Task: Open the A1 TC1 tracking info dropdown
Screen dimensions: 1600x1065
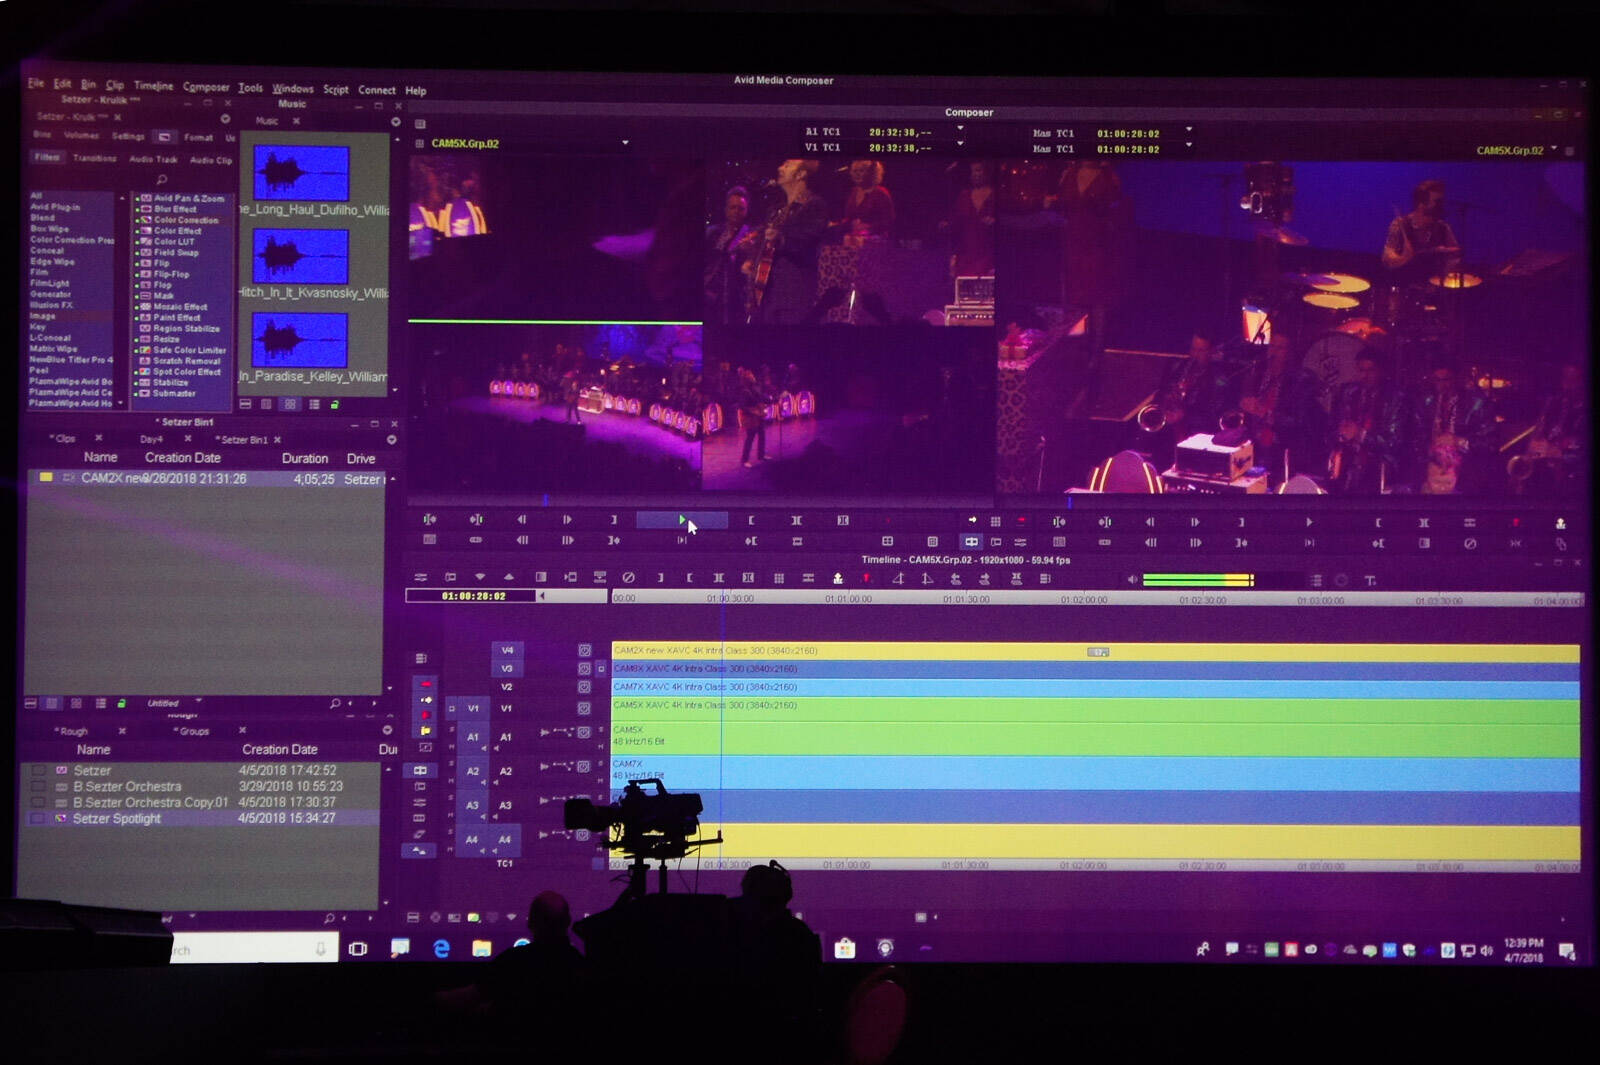Action: (960, 129)
